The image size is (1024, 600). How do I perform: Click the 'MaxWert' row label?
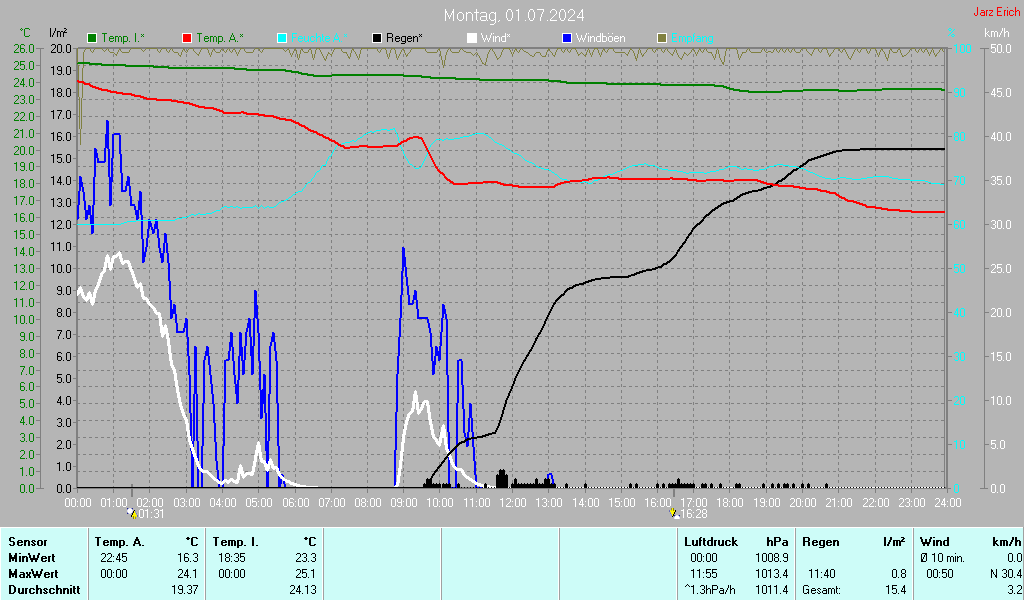(33, 574)
